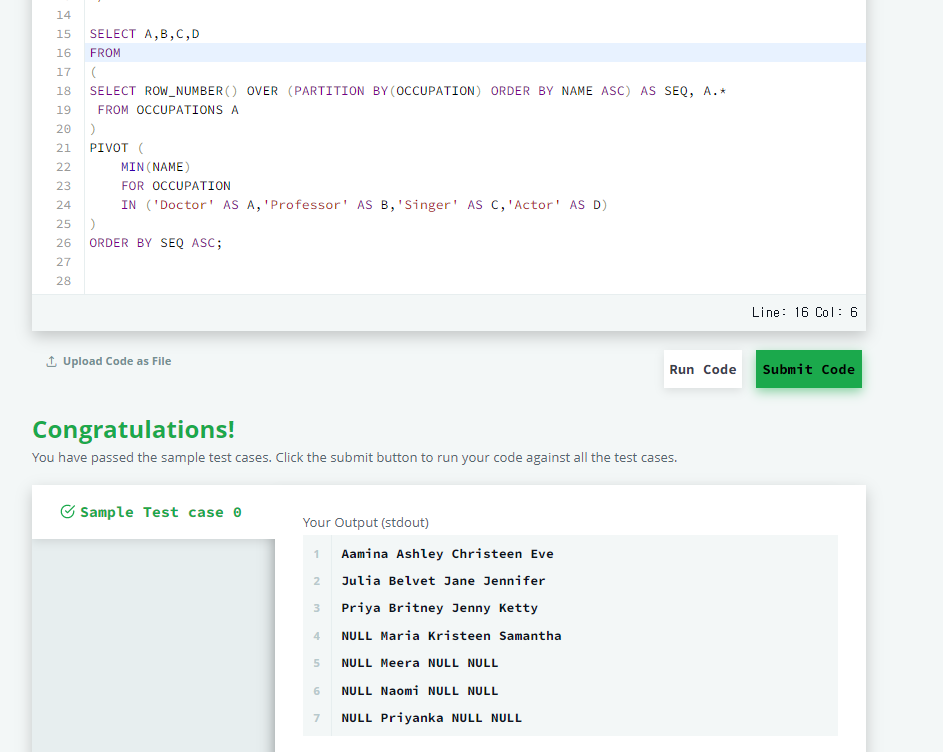Click the highlighted FROM line 16

pyautogui.click(x=475, y=53)
